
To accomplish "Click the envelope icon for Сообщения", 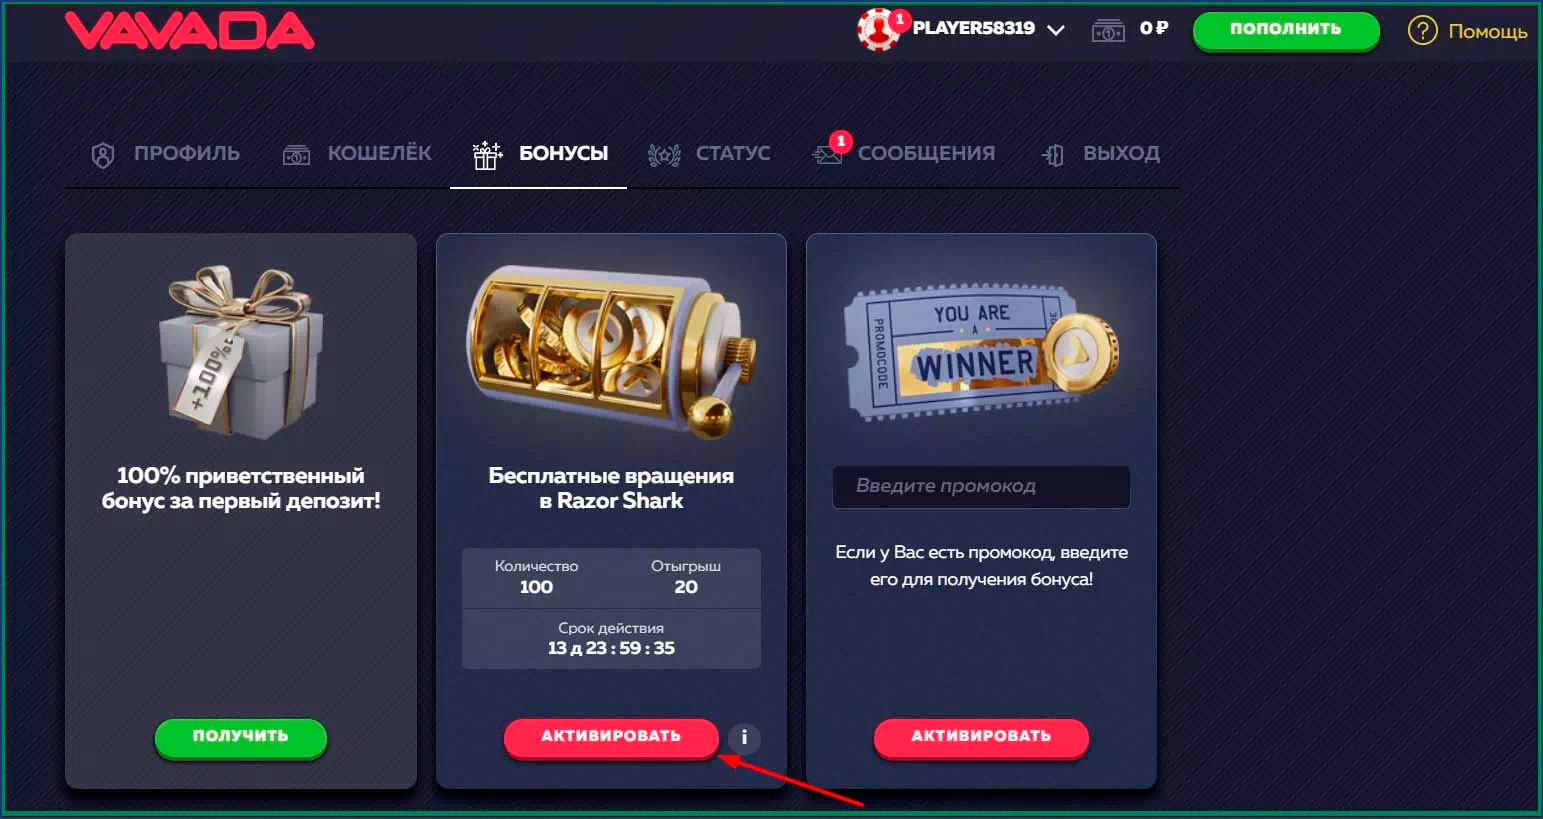I will click(x=827, y=155).
